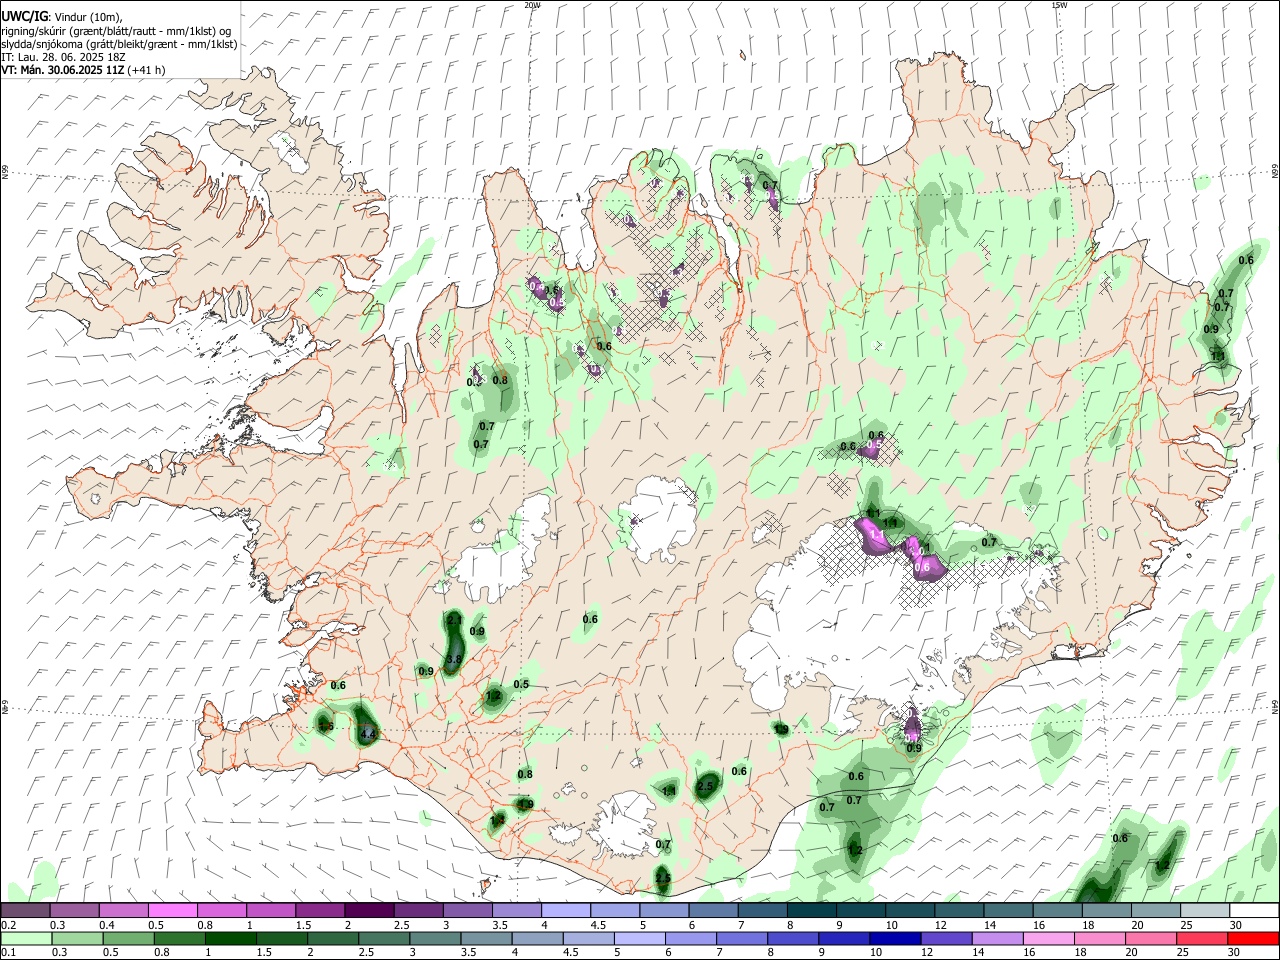Select the 2.1 precipitation value on the map

[x=454, y=621]
